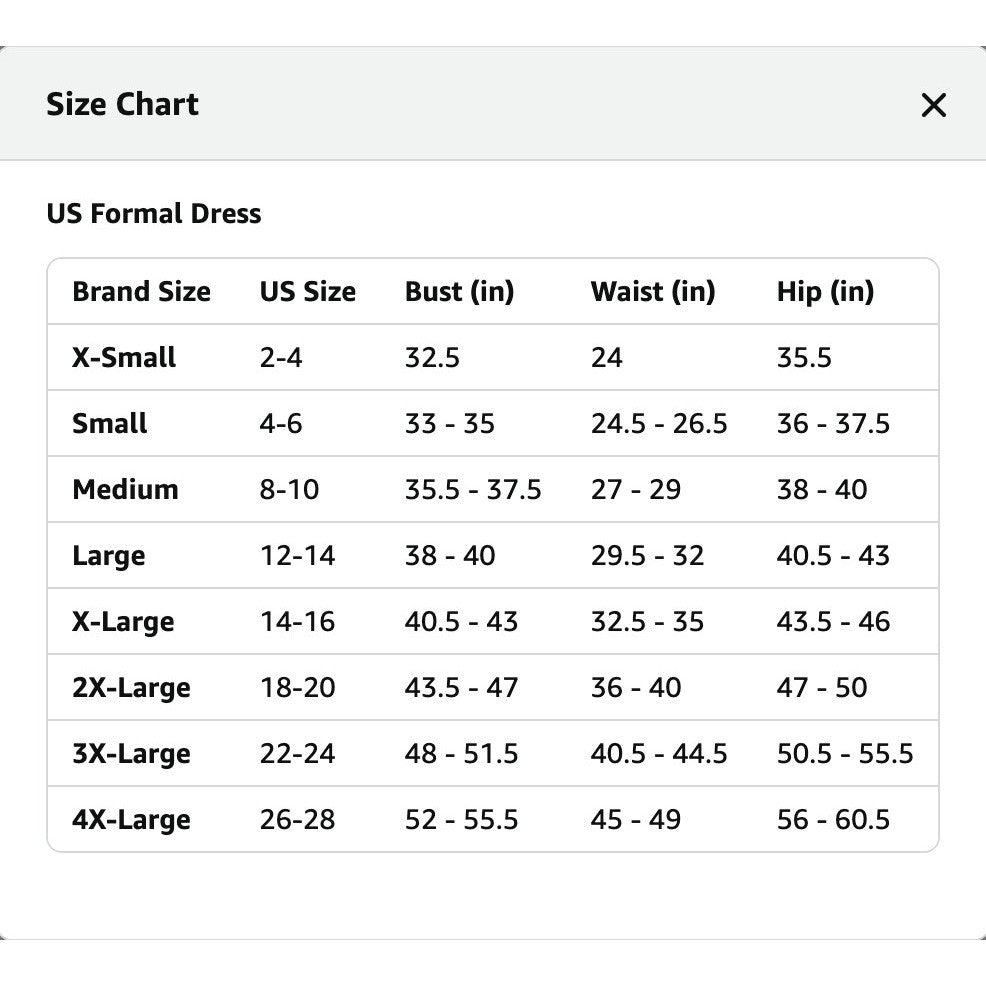The height and width of the screenshot is (986, 986).
Task: Select the 3X-Large bust range '48 - 51.5'
Action: pyautogui.click(x=461, y=754)
